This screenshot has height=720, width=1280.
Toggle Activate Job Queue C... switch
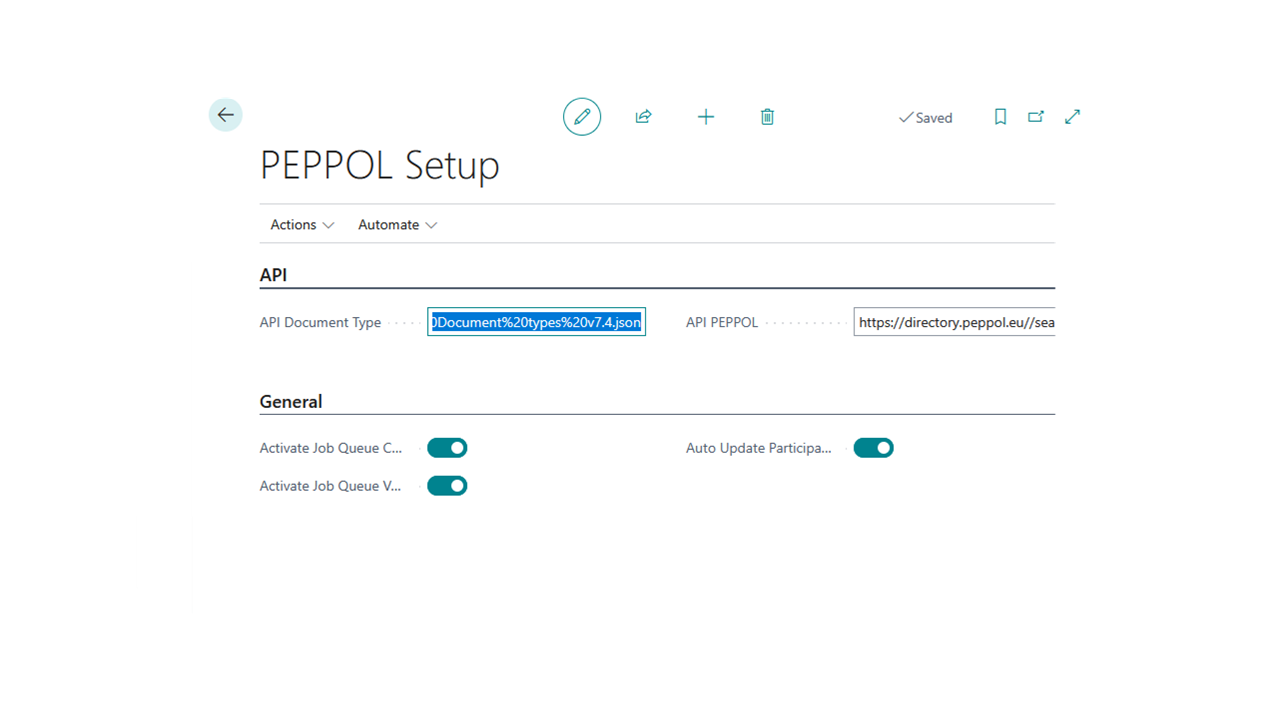click(x=447, y=448)
